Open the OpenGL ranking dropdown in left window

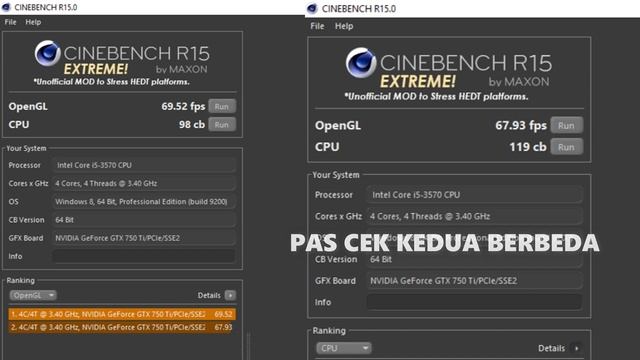pos(33,295)
